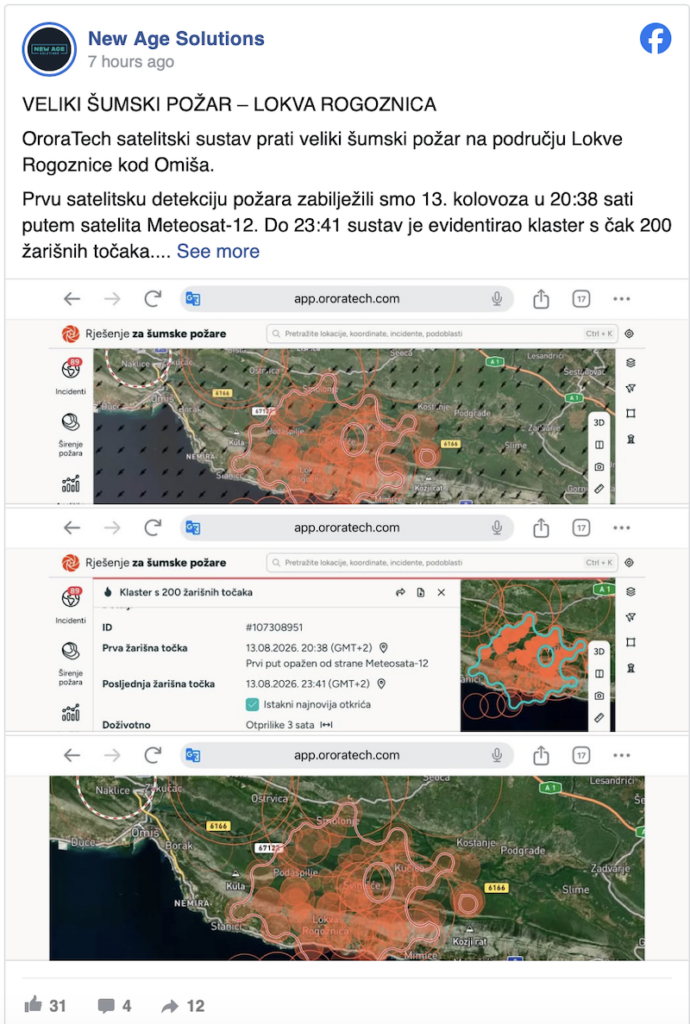690x1024 pixels.
Task: Click reload icon in third screenshot
Action: [x=153, y=756]
